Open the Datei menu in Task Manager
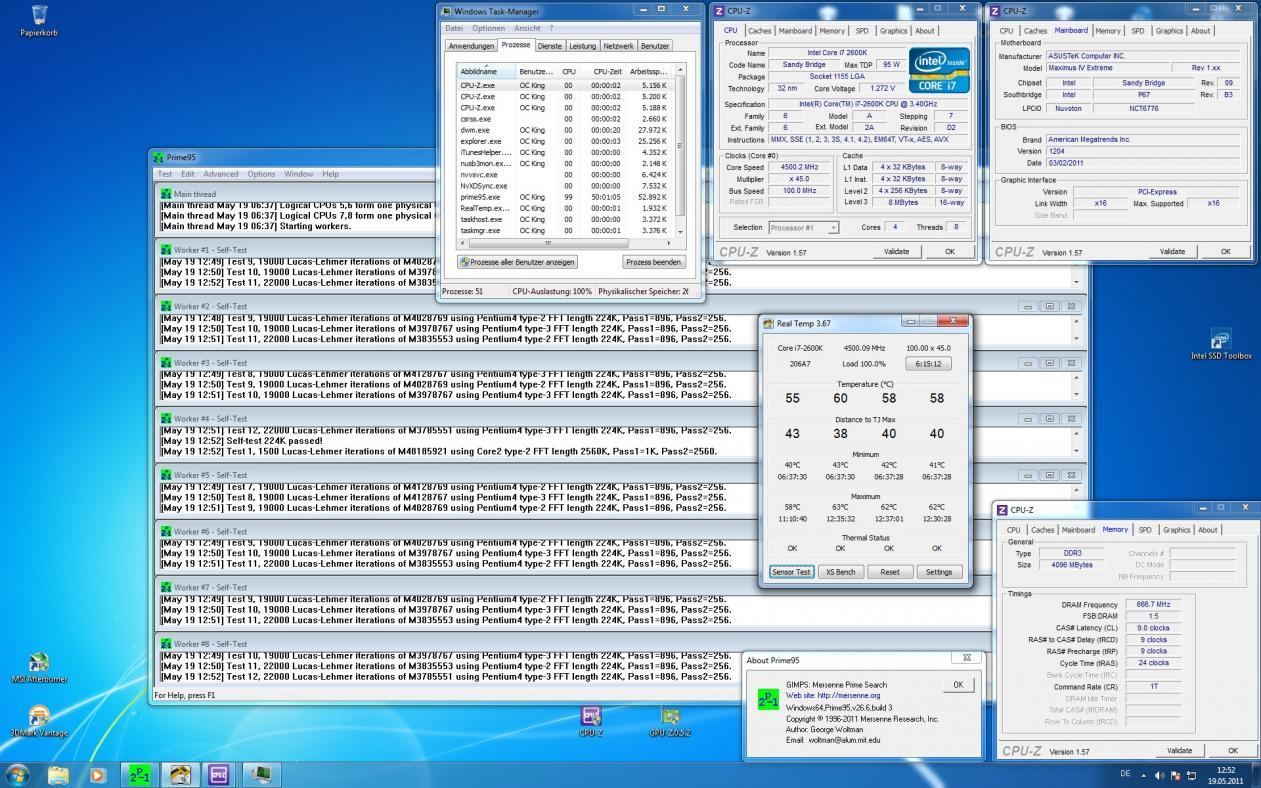 pos(454,28)
